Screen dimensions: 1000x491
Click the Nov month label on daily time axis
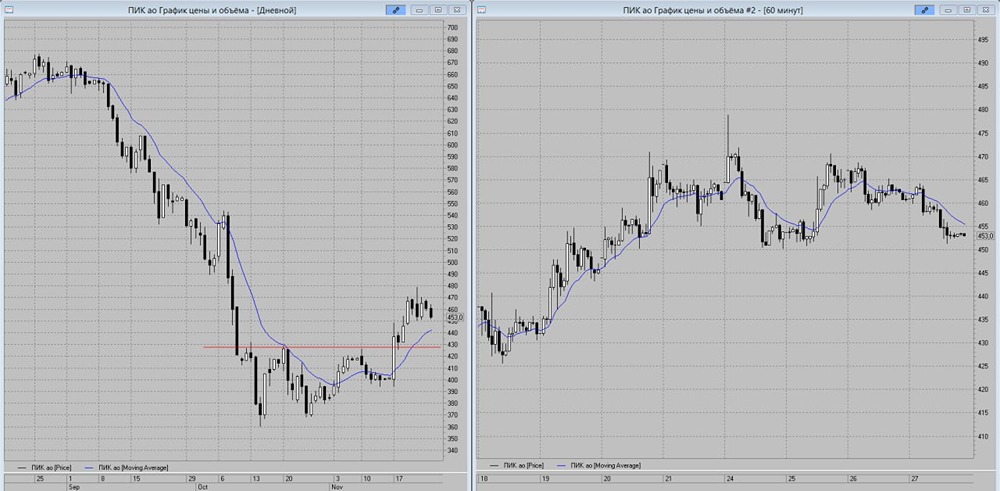(338, 486)
